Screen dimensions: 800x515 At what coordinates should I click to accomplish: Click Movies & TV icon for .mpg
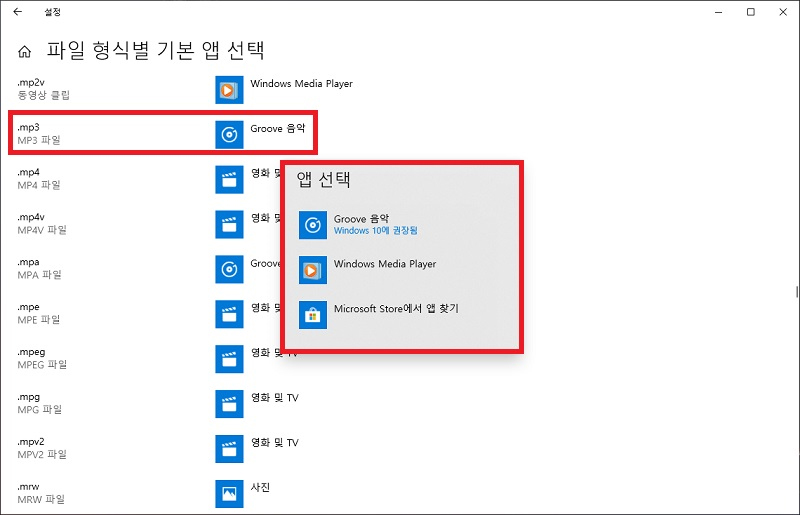[x=229, y=404]
